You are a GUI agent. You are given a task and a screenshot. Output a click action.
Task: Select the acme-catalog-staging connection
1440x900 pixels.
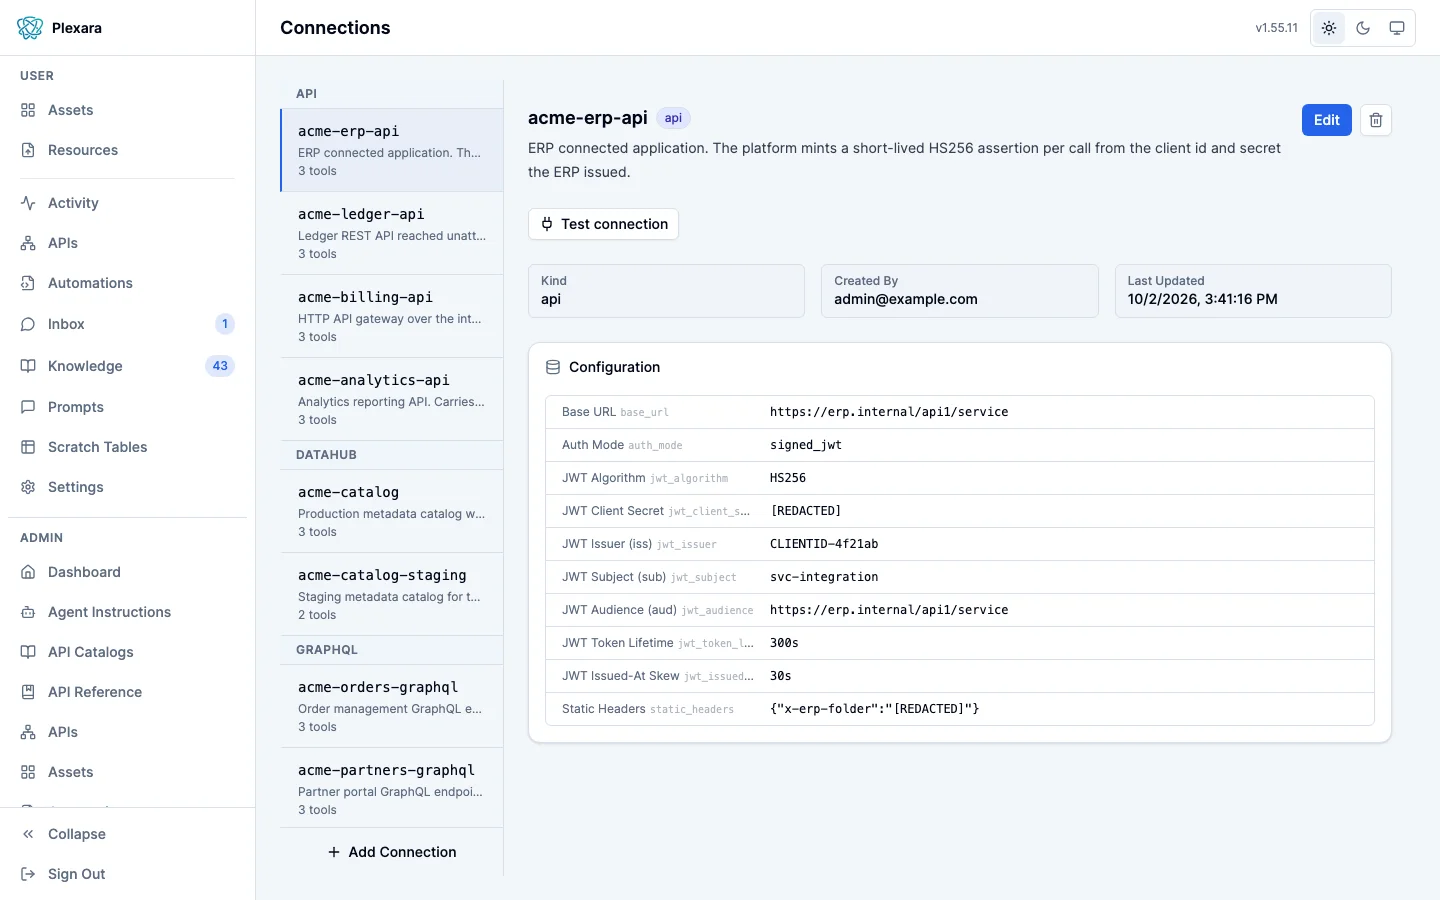click(392, 594)
